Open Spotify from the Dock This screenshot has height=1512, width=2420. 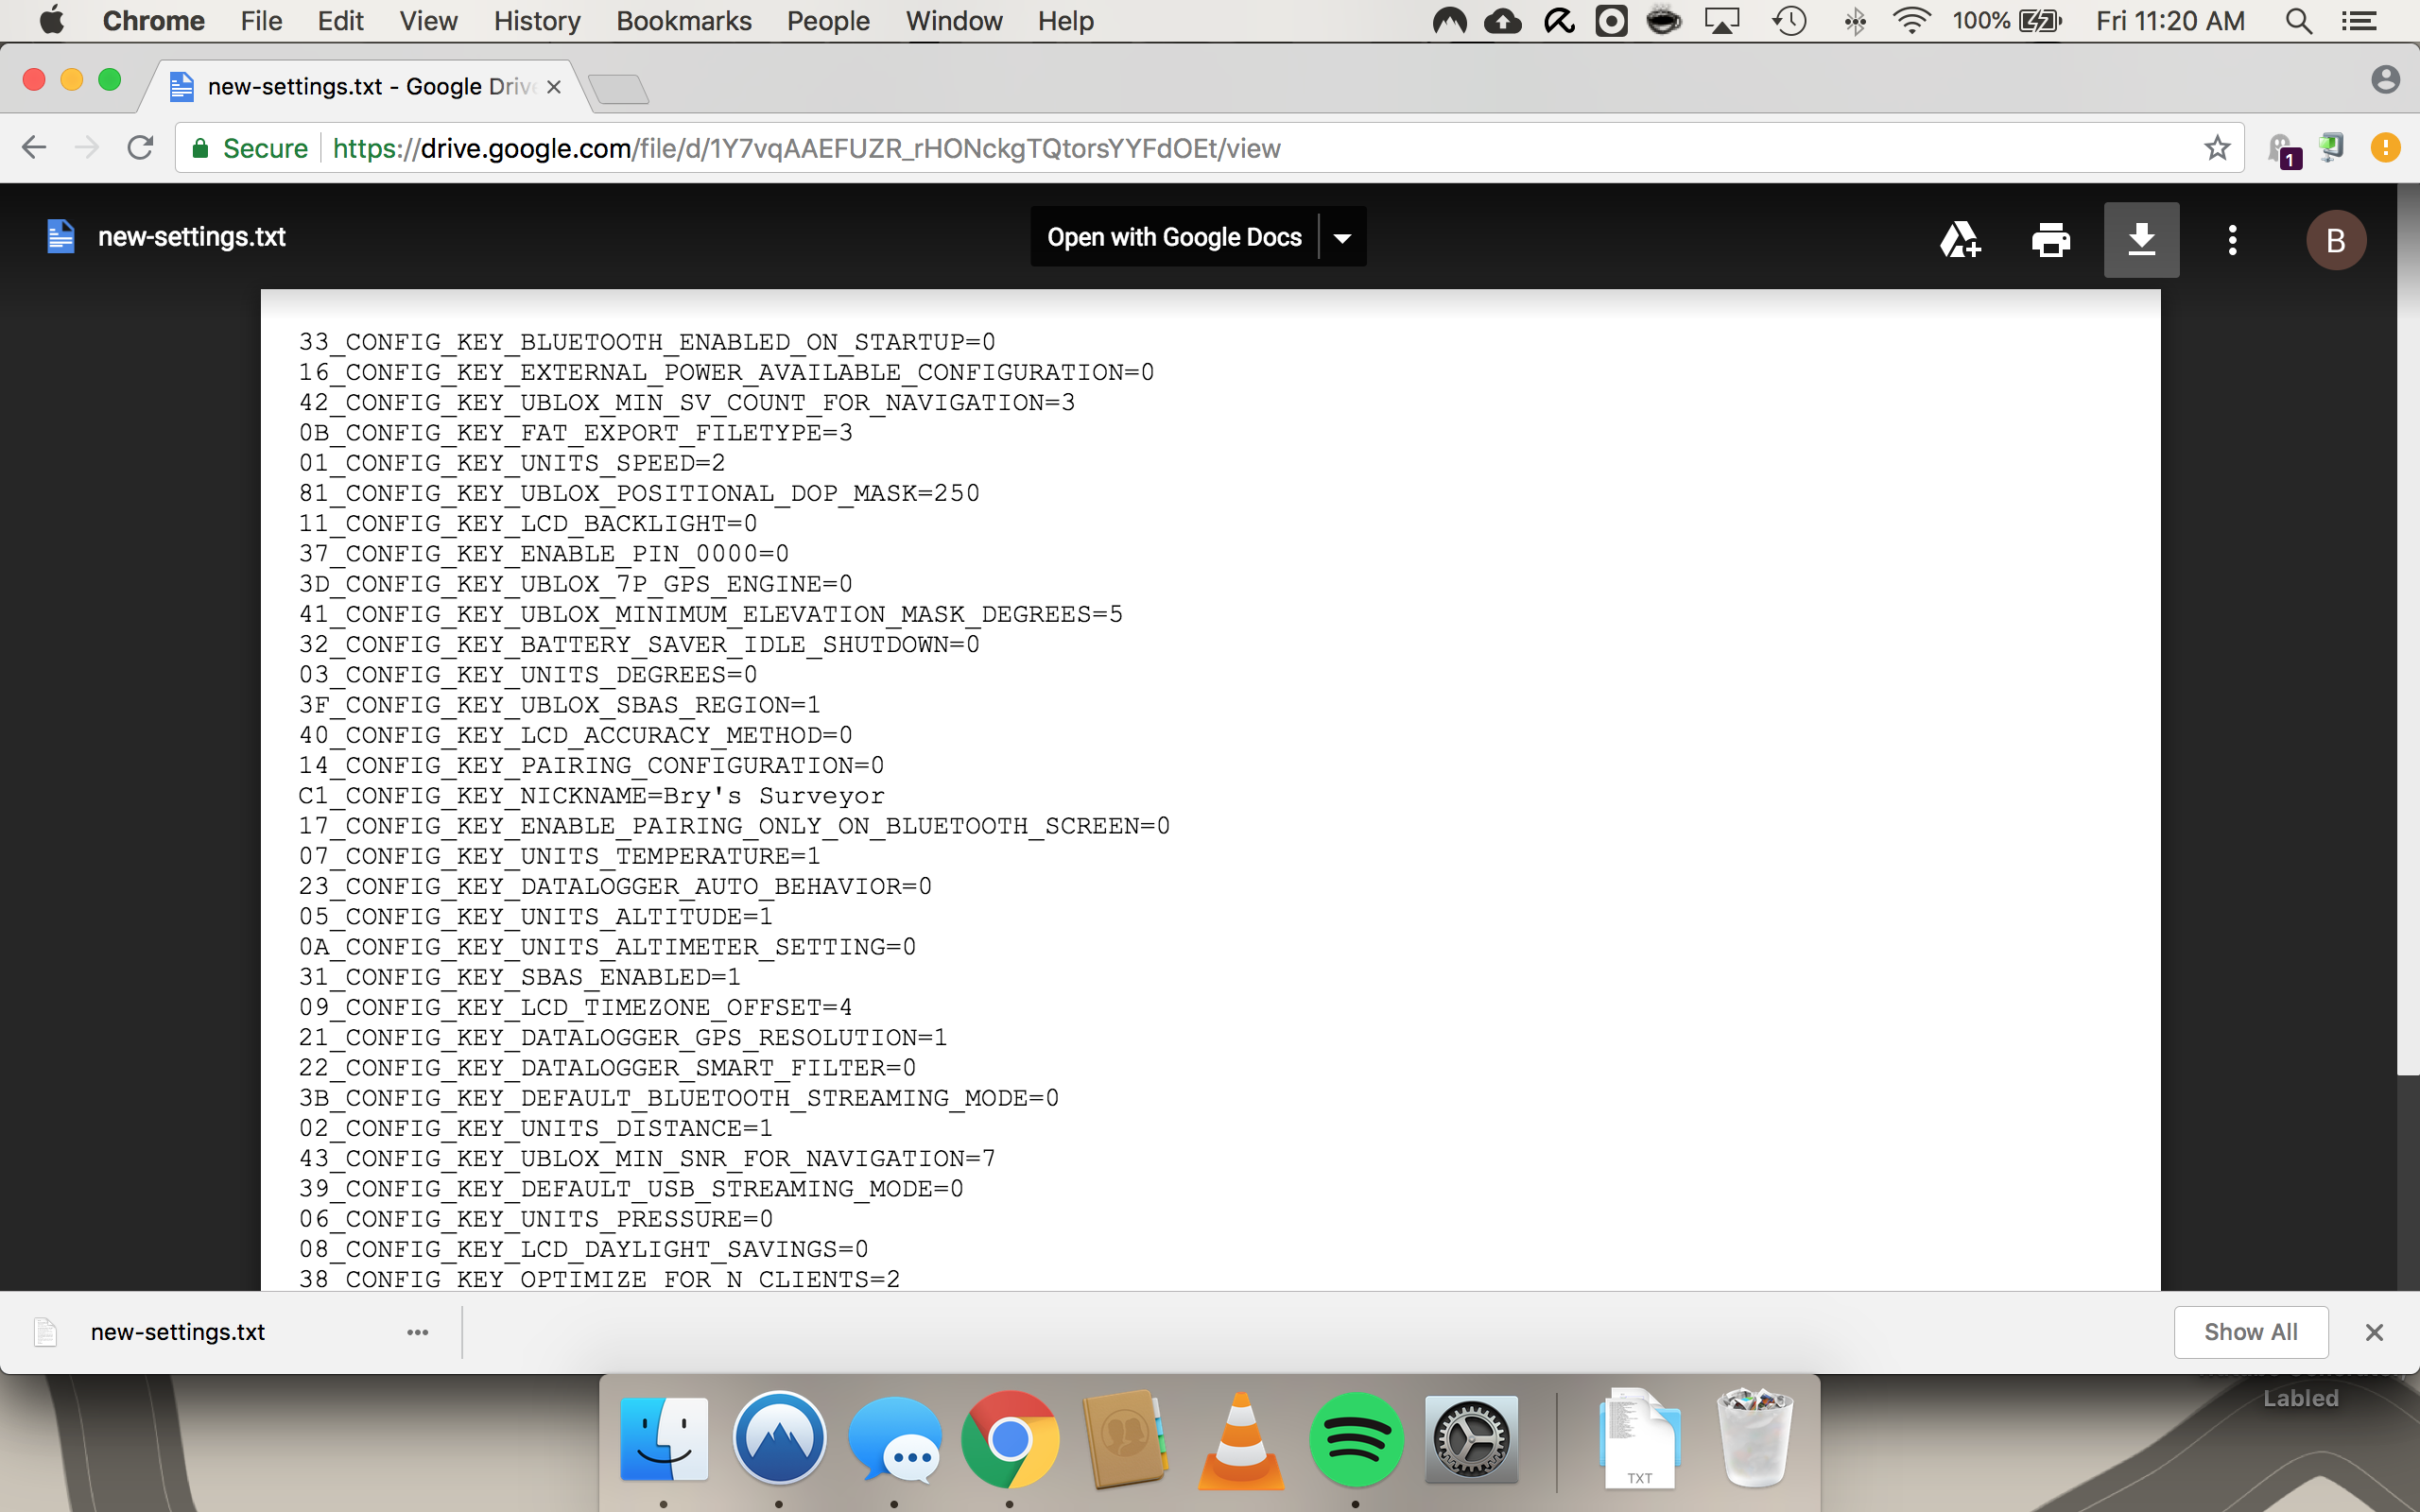click(x=1356, y=1439)
